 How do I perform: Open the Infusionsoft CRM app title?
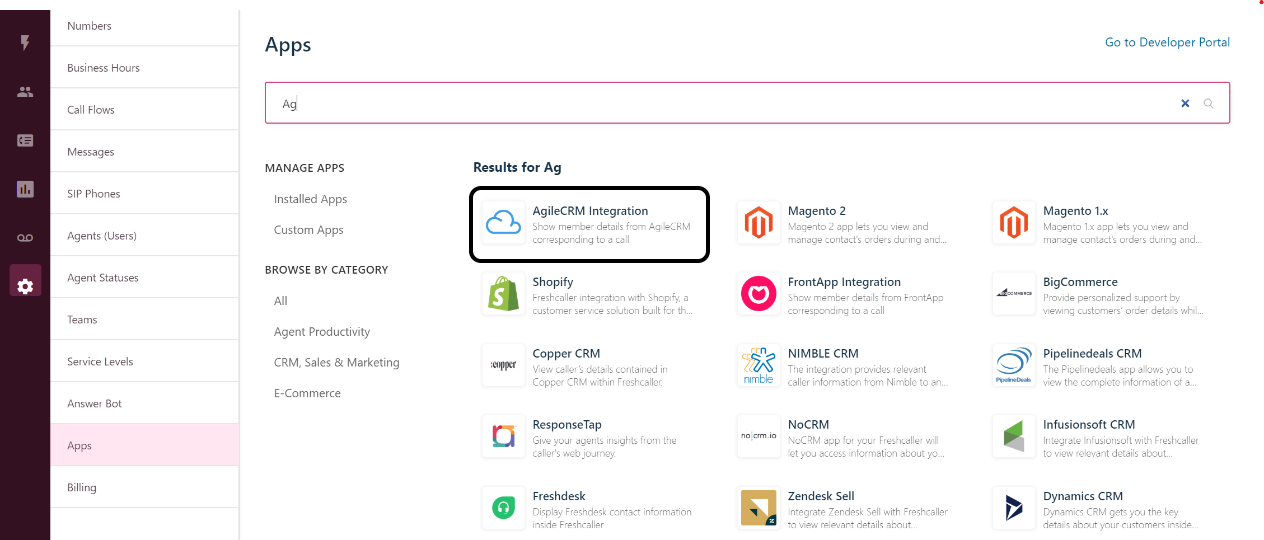pos(1089,424)
